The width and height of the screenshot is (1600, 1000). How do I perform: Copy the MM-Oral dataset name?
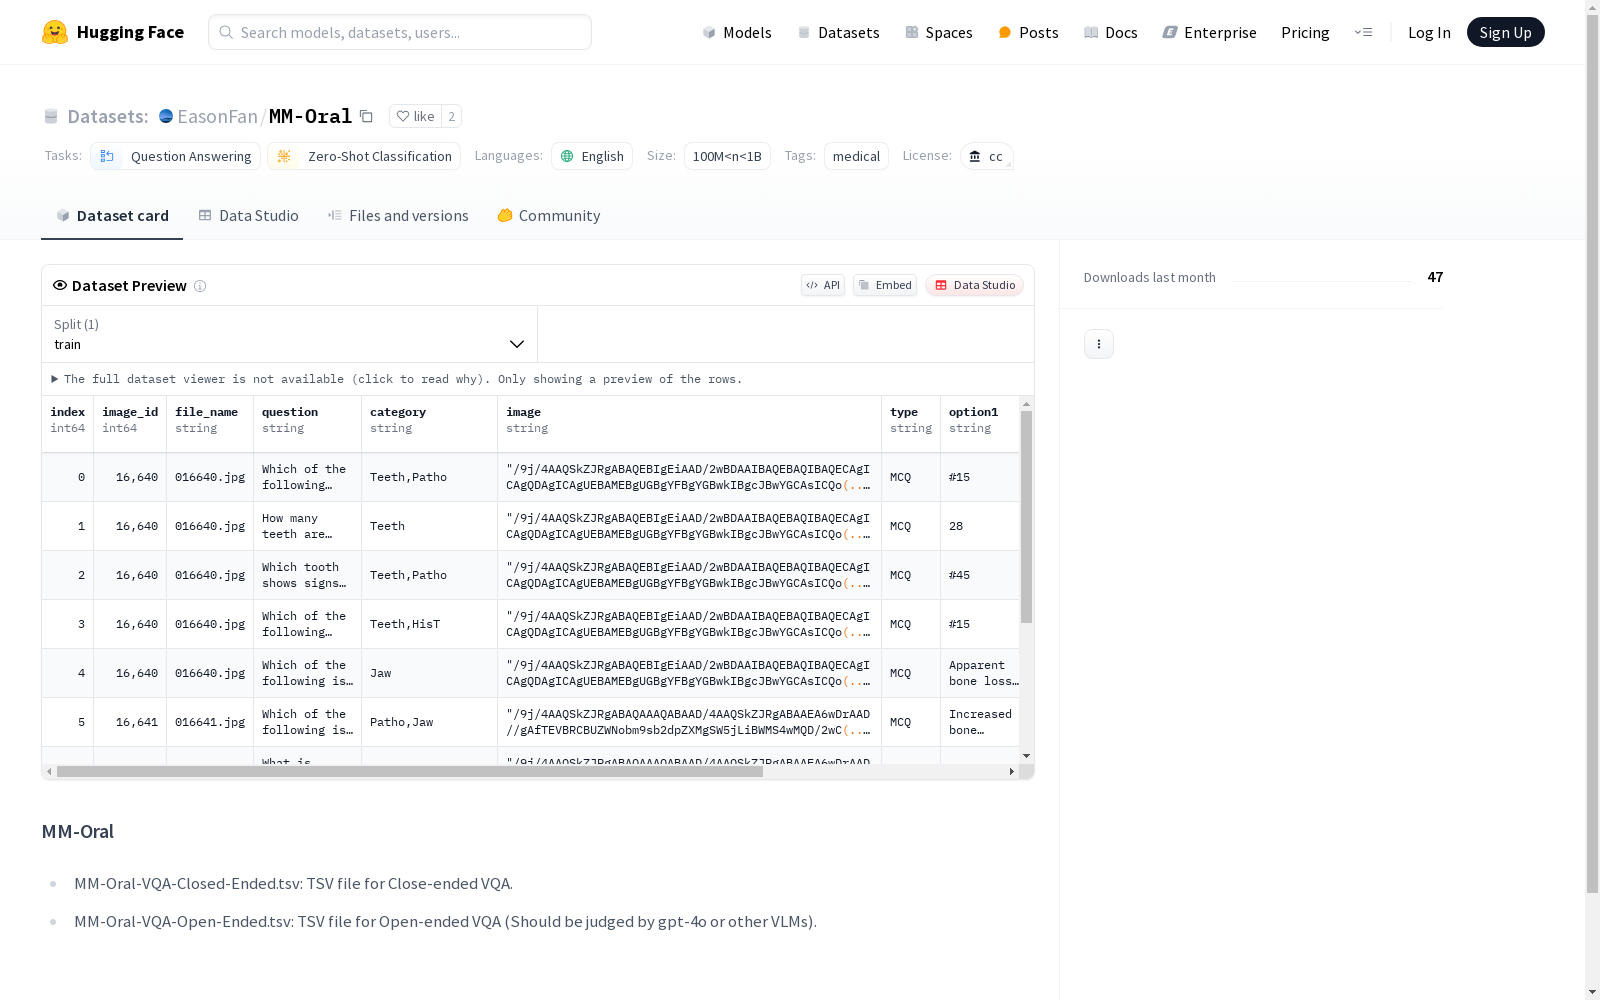[x=367, y=116]
